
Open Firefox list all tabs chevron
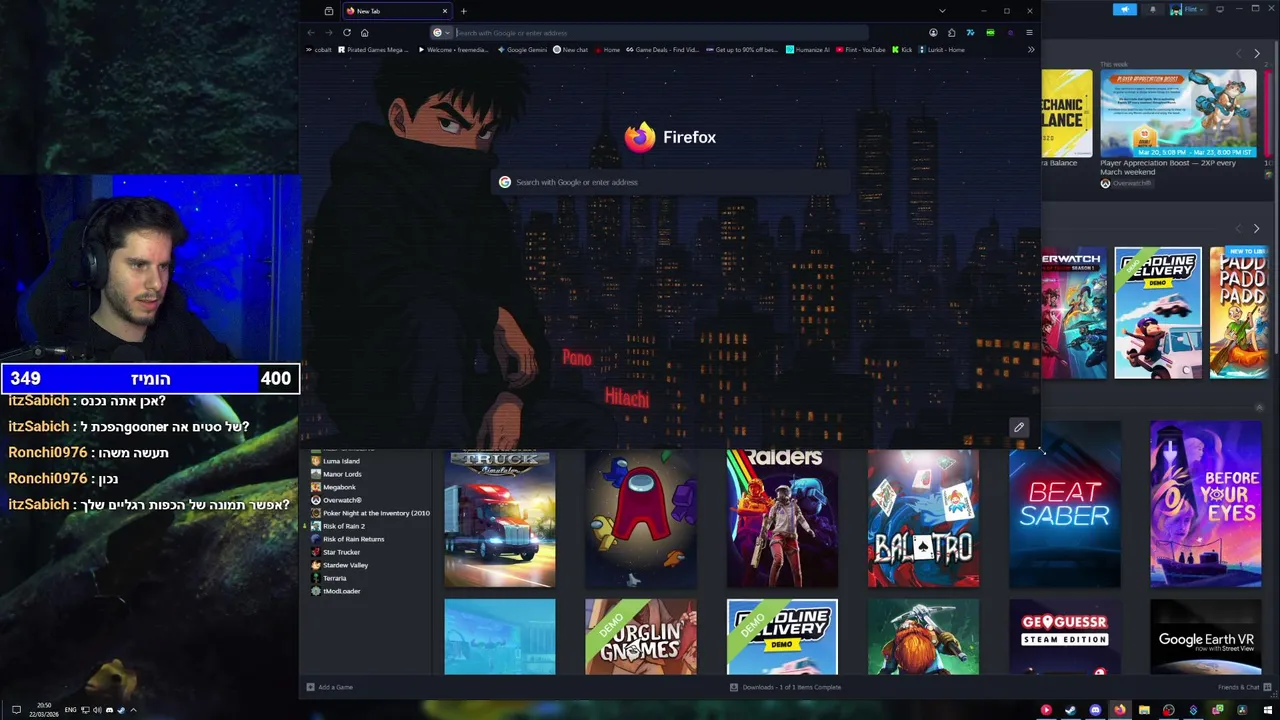pos(941,11)
